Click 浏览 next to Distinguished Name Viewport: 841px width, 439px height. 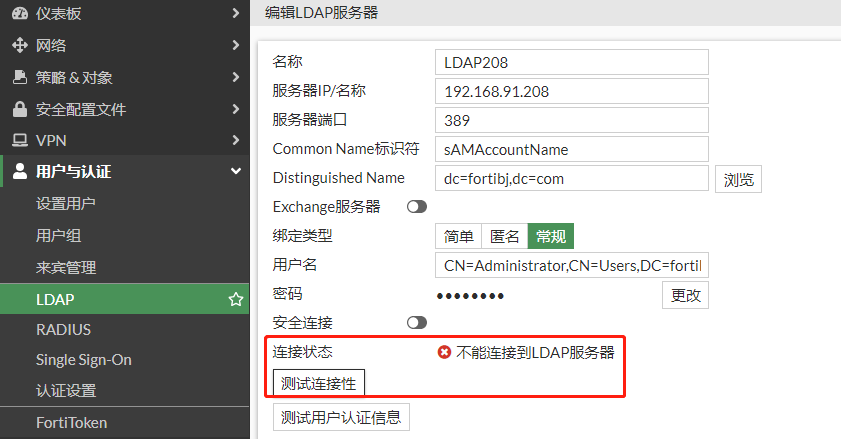point(738,180)
